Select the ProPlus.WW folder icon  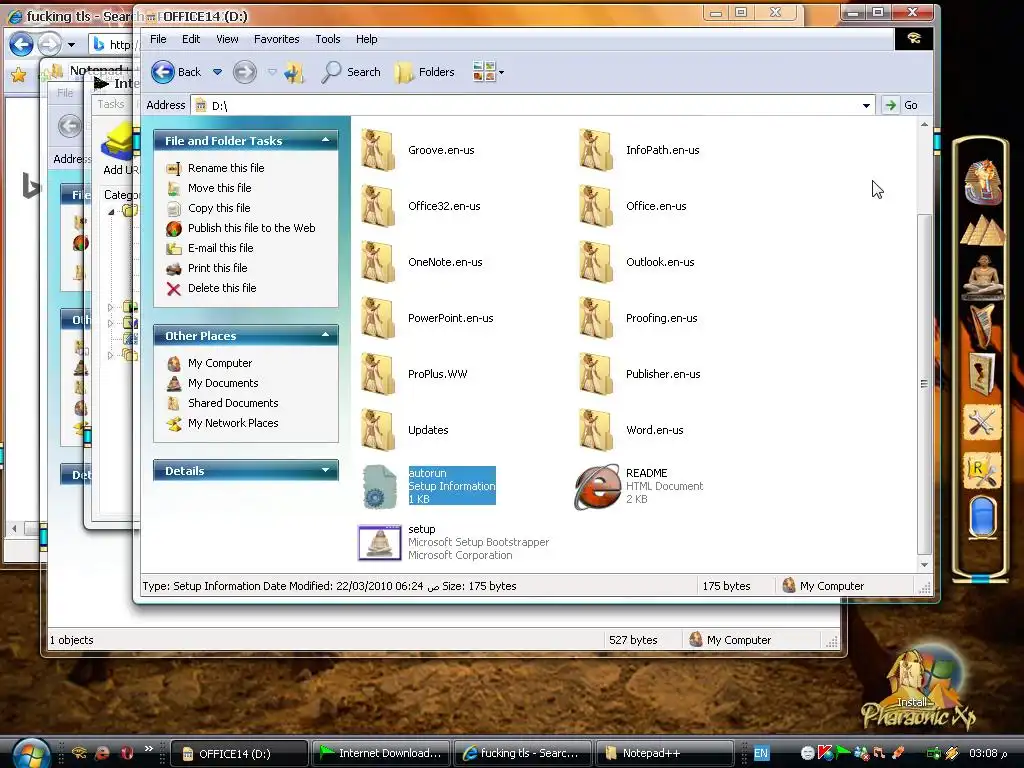[379, 374]
